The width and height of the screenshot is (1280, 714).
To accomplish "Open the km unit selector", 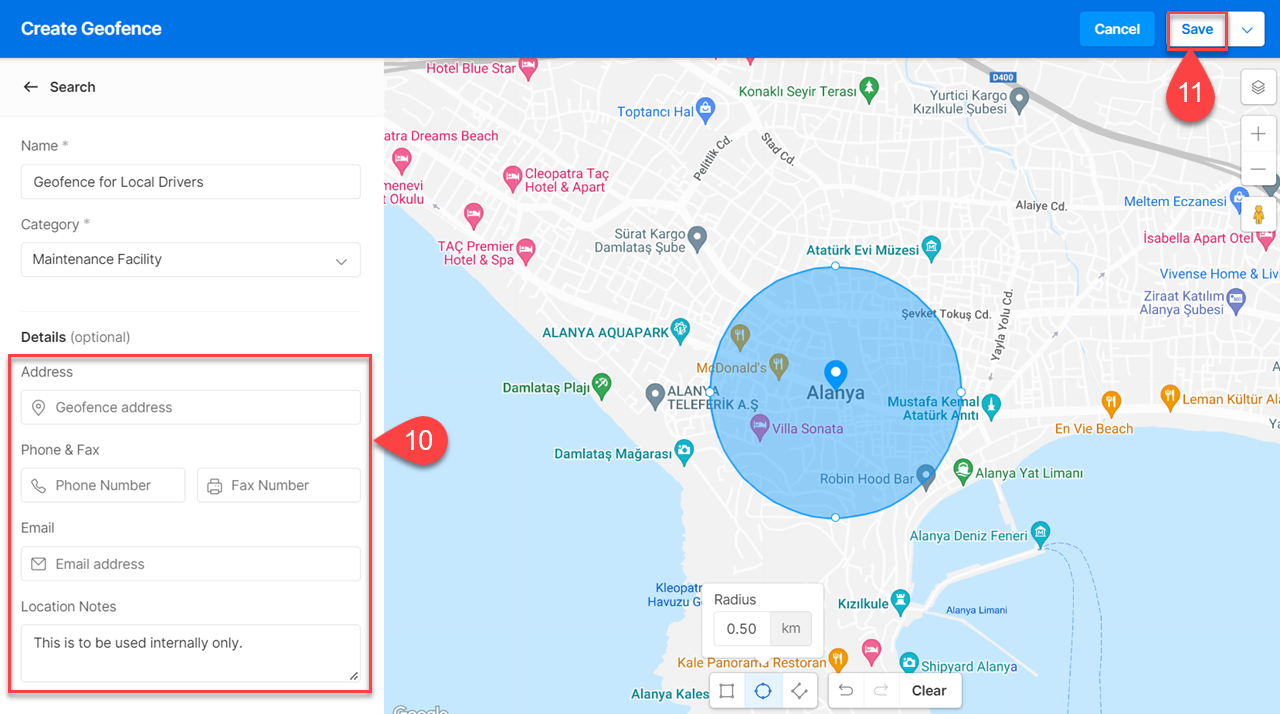I will [x=791, y=629].
